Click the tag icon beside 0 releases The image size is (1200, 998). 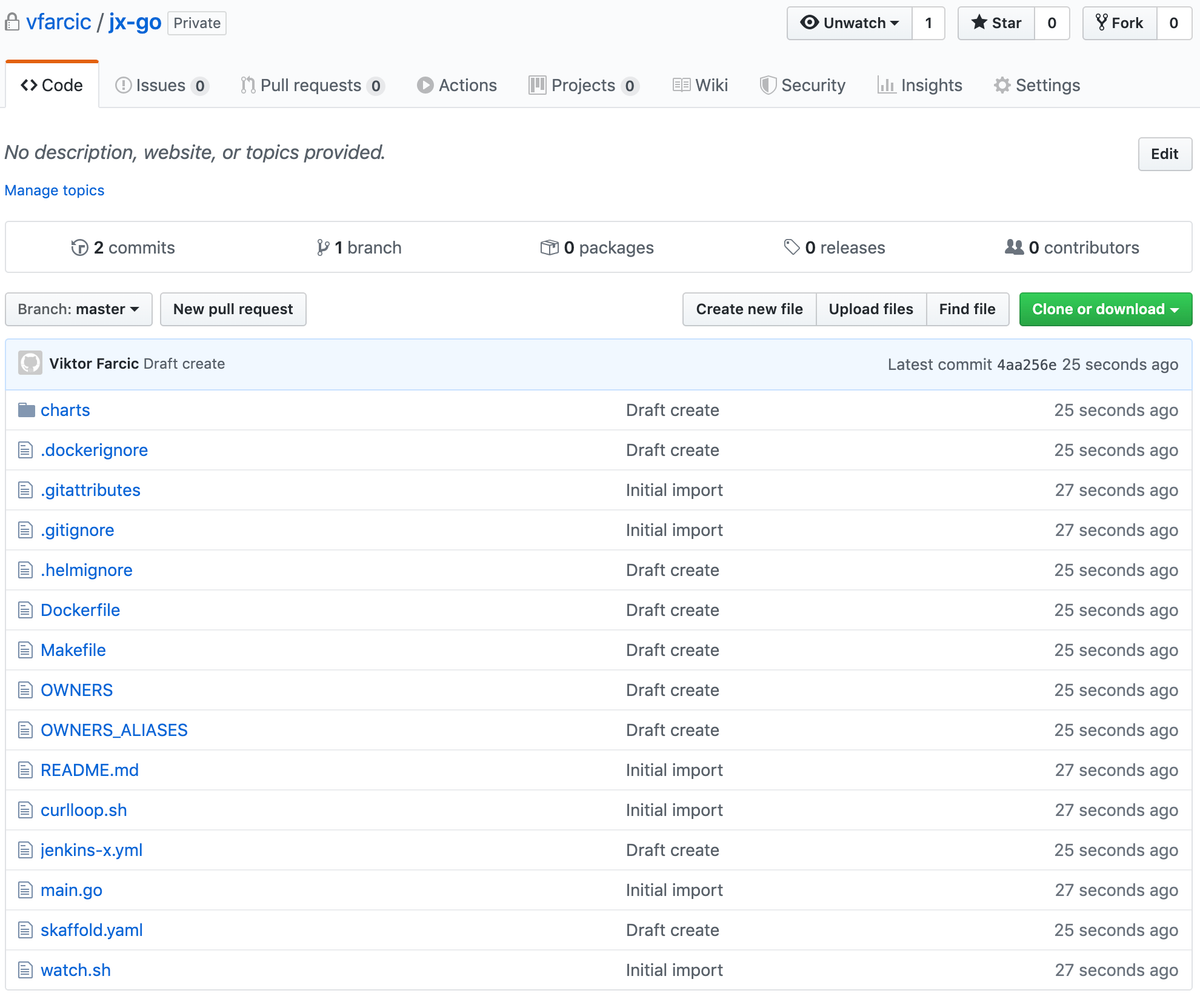(x=790, y=247)
